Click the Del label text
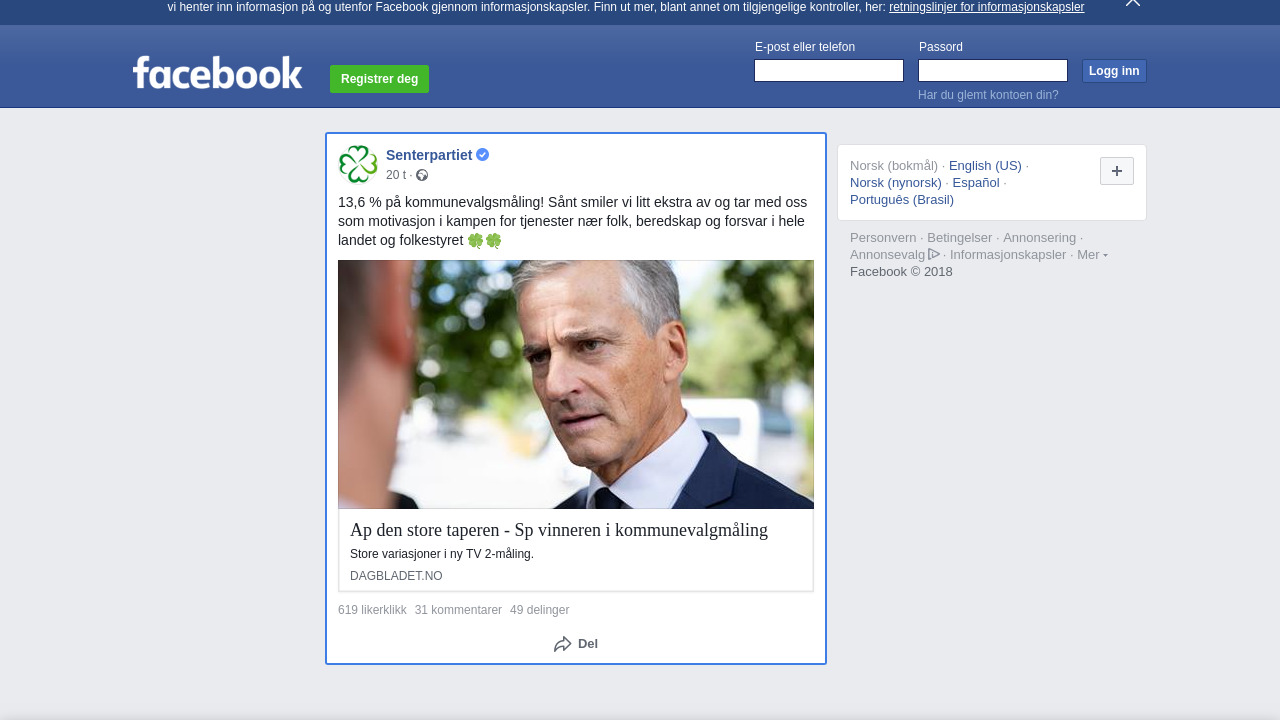The image size is (1280, 720). tap(588, 644)
